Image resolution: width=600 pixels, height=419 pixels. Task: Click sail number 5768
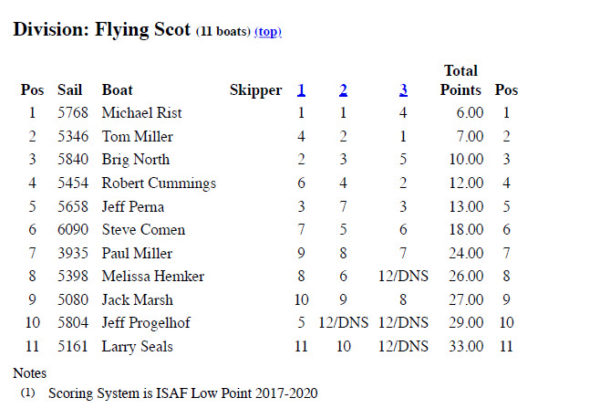pos(74,113)
